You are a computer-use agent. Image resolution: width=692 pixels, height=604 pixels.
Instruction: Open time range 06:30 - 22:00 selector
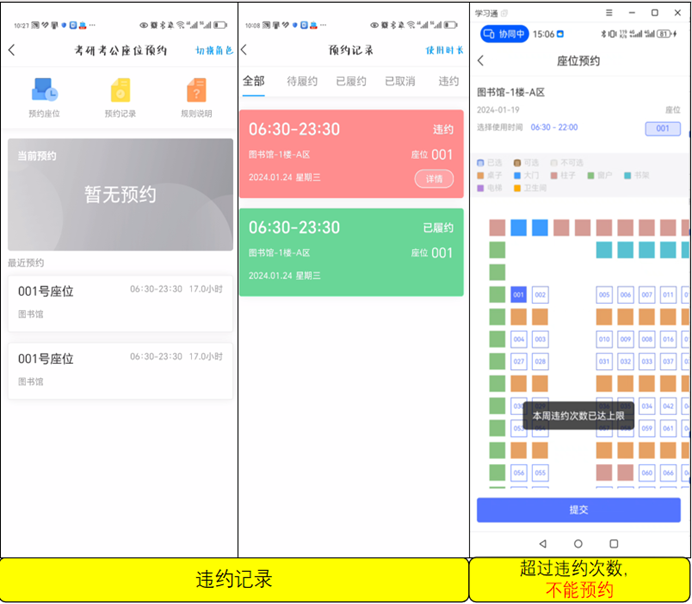554,128
